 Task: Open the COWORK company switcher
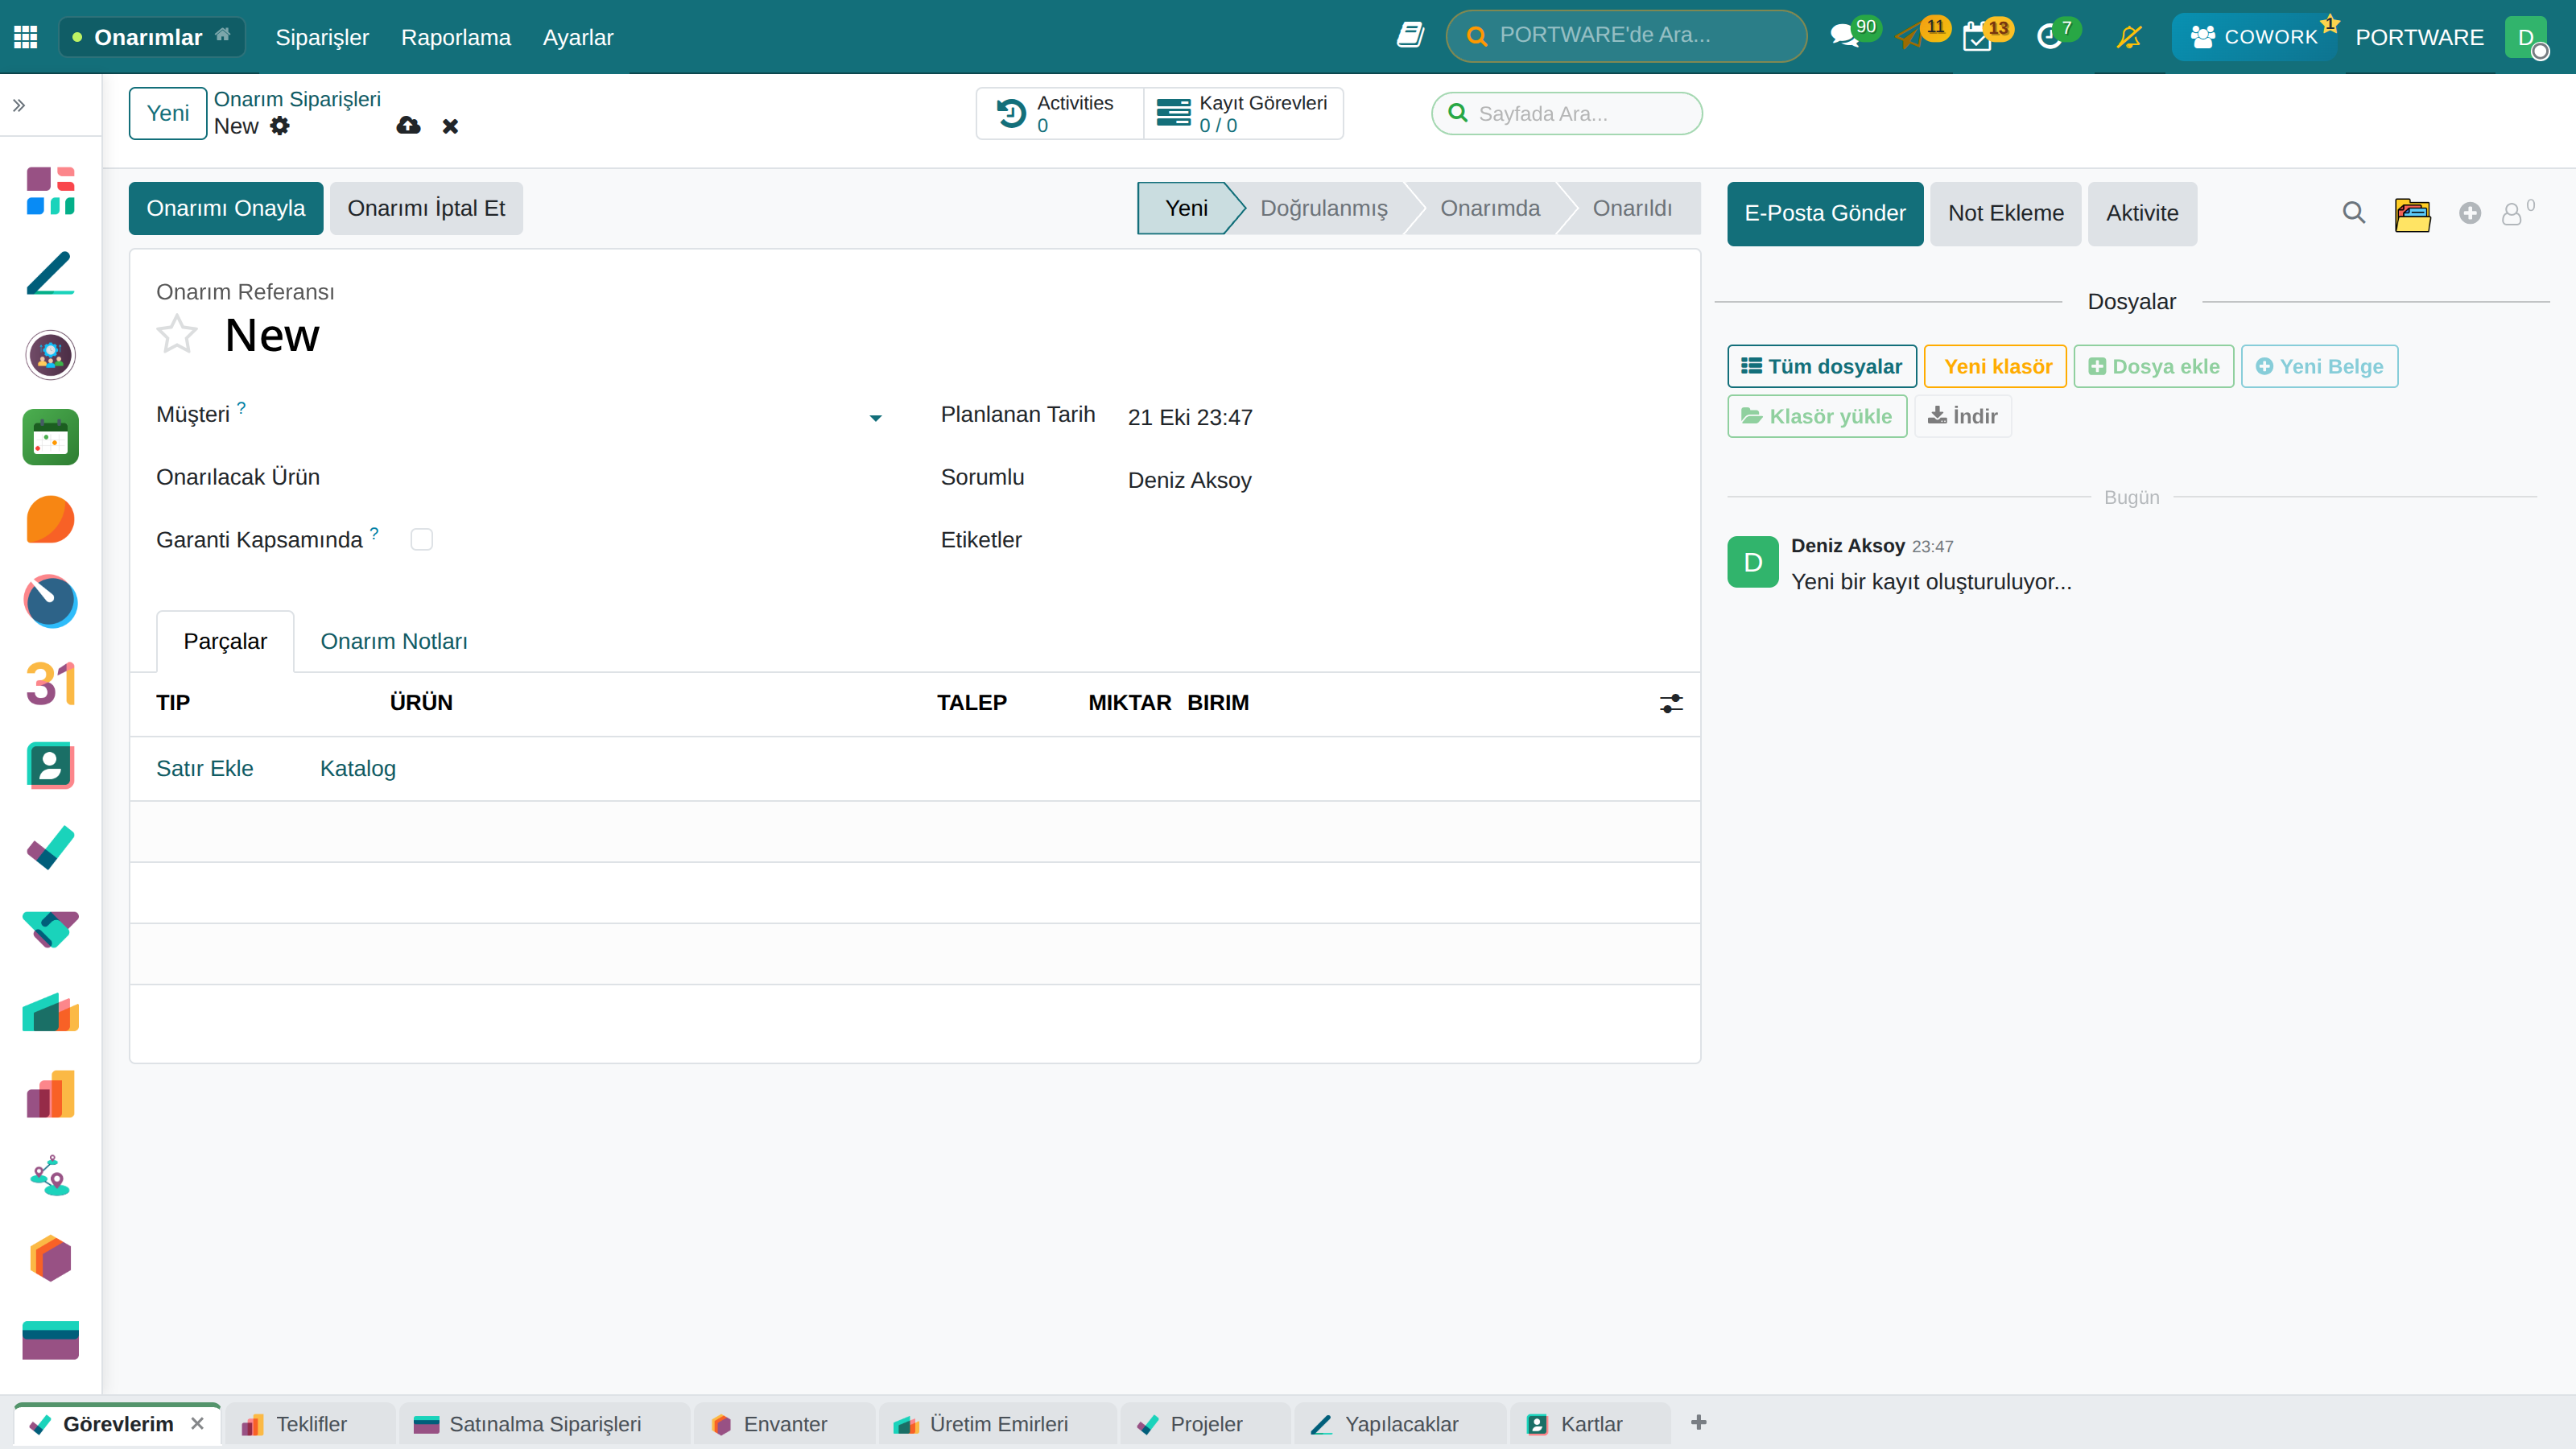(x=2254, y=37)
